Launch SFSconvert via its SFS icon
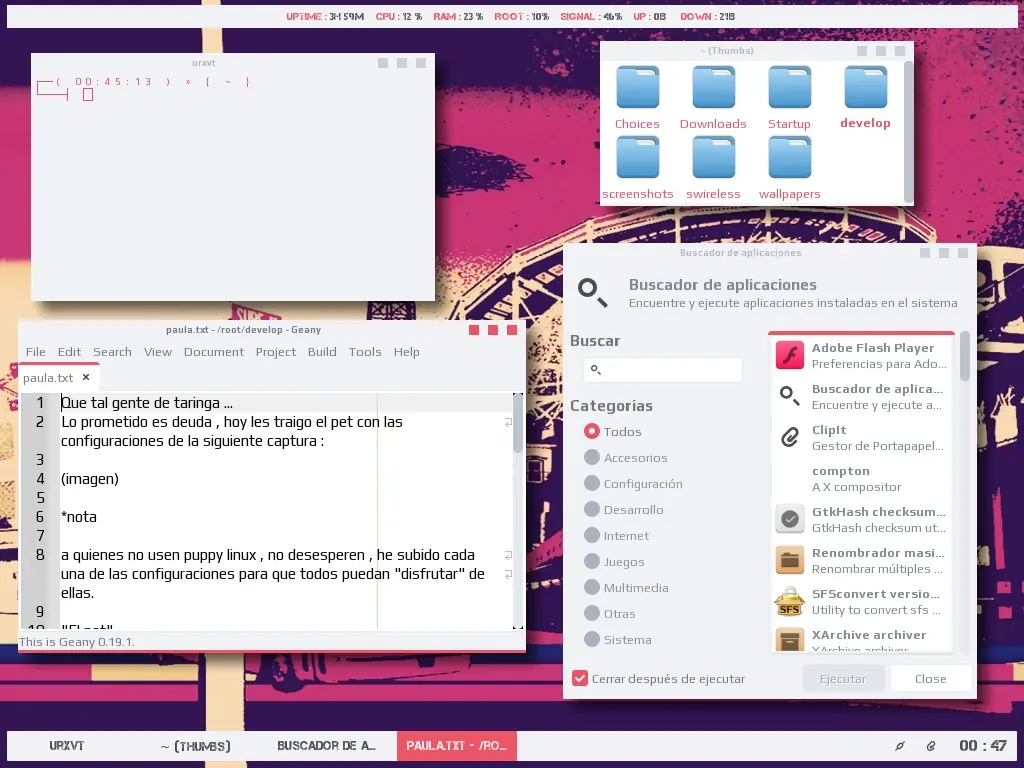 (789, 601)
